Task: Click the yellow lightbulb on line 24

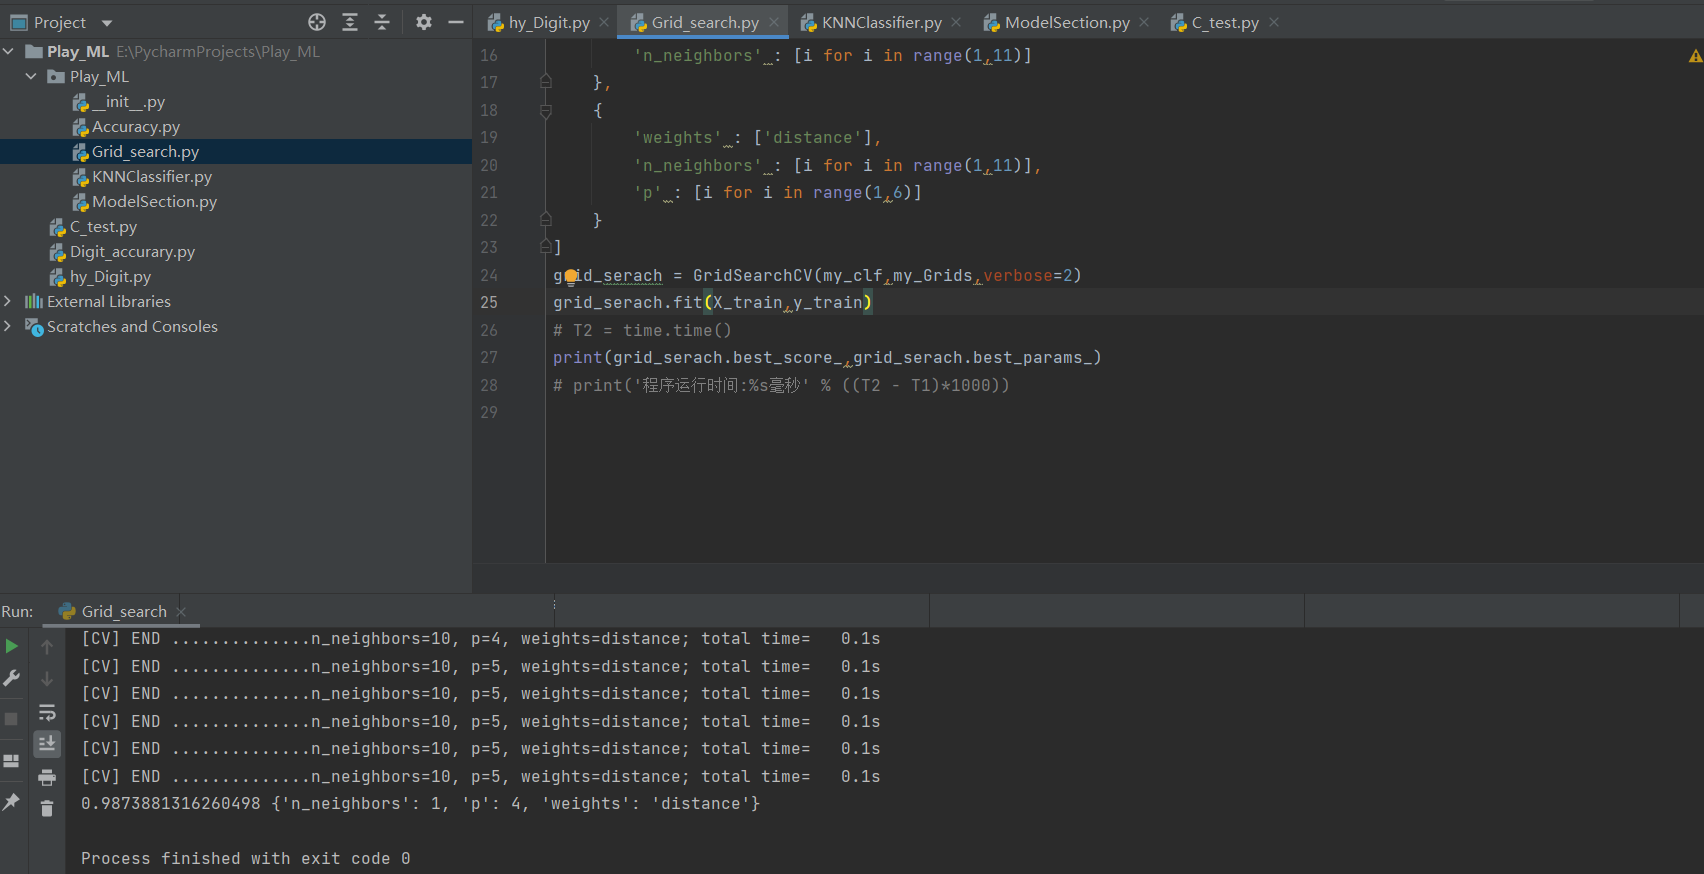Action: 571,276
